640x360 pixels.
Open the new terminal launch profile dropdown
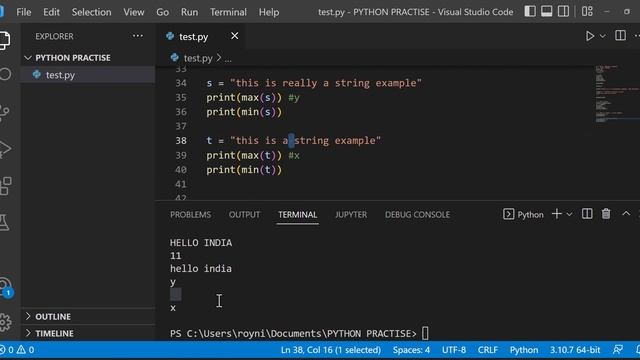[x=569, y=214]
